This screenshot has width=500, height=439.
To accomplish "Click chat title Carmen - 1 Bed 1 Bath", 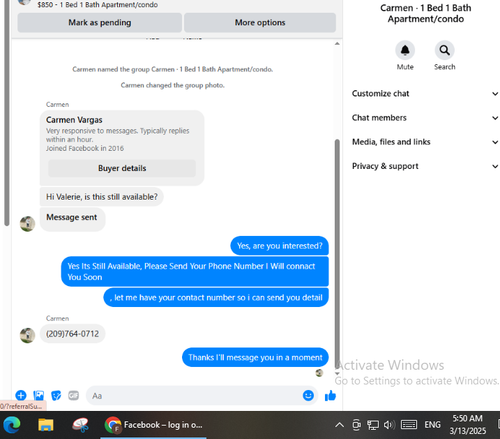I will tap(426, 13).
